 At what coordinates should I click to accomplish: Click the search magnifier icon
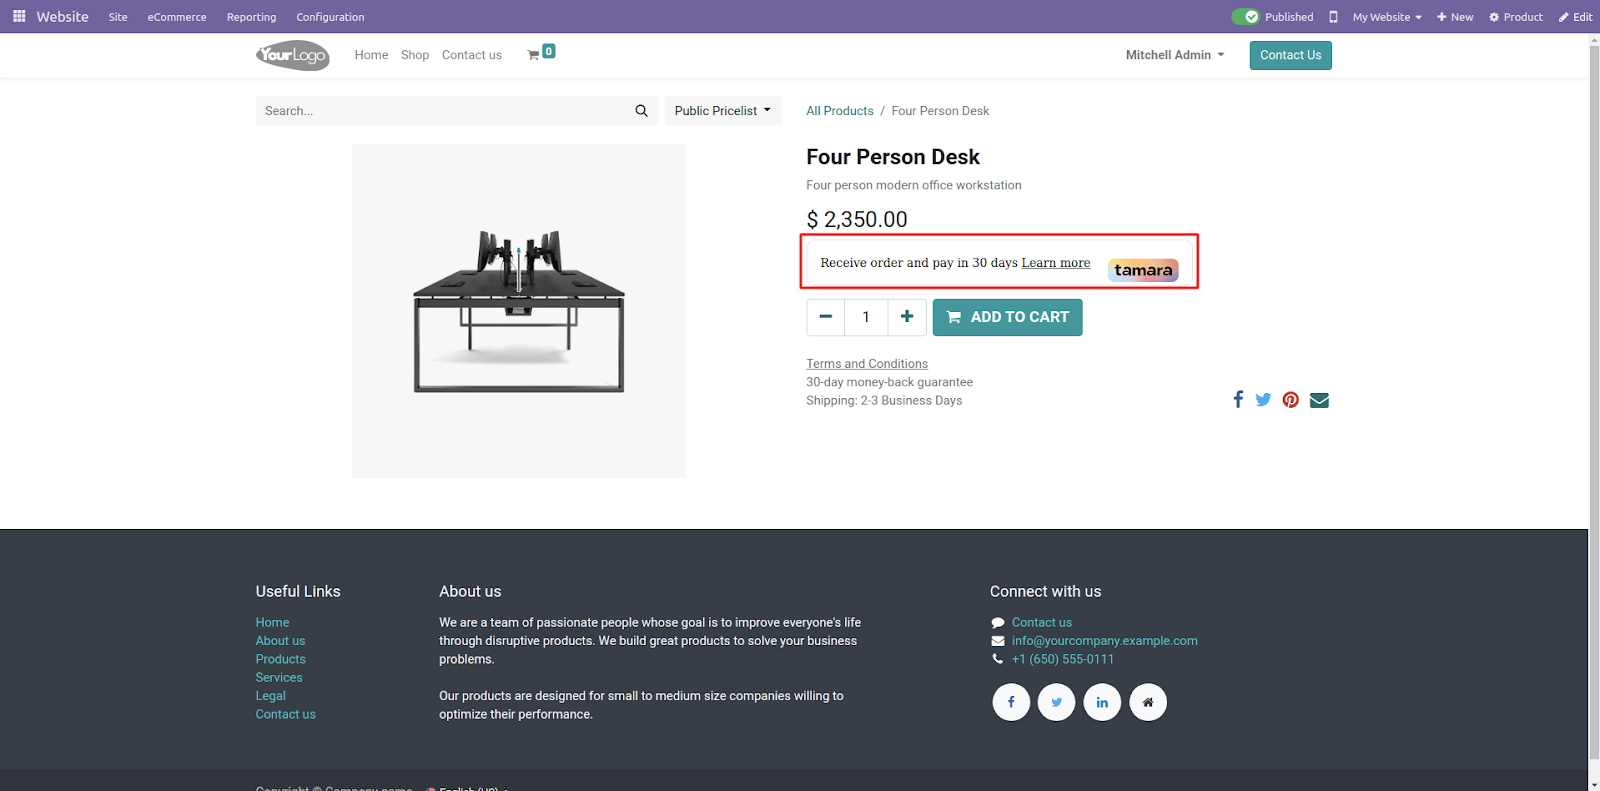pyautogui.click(x=641, y=111)
